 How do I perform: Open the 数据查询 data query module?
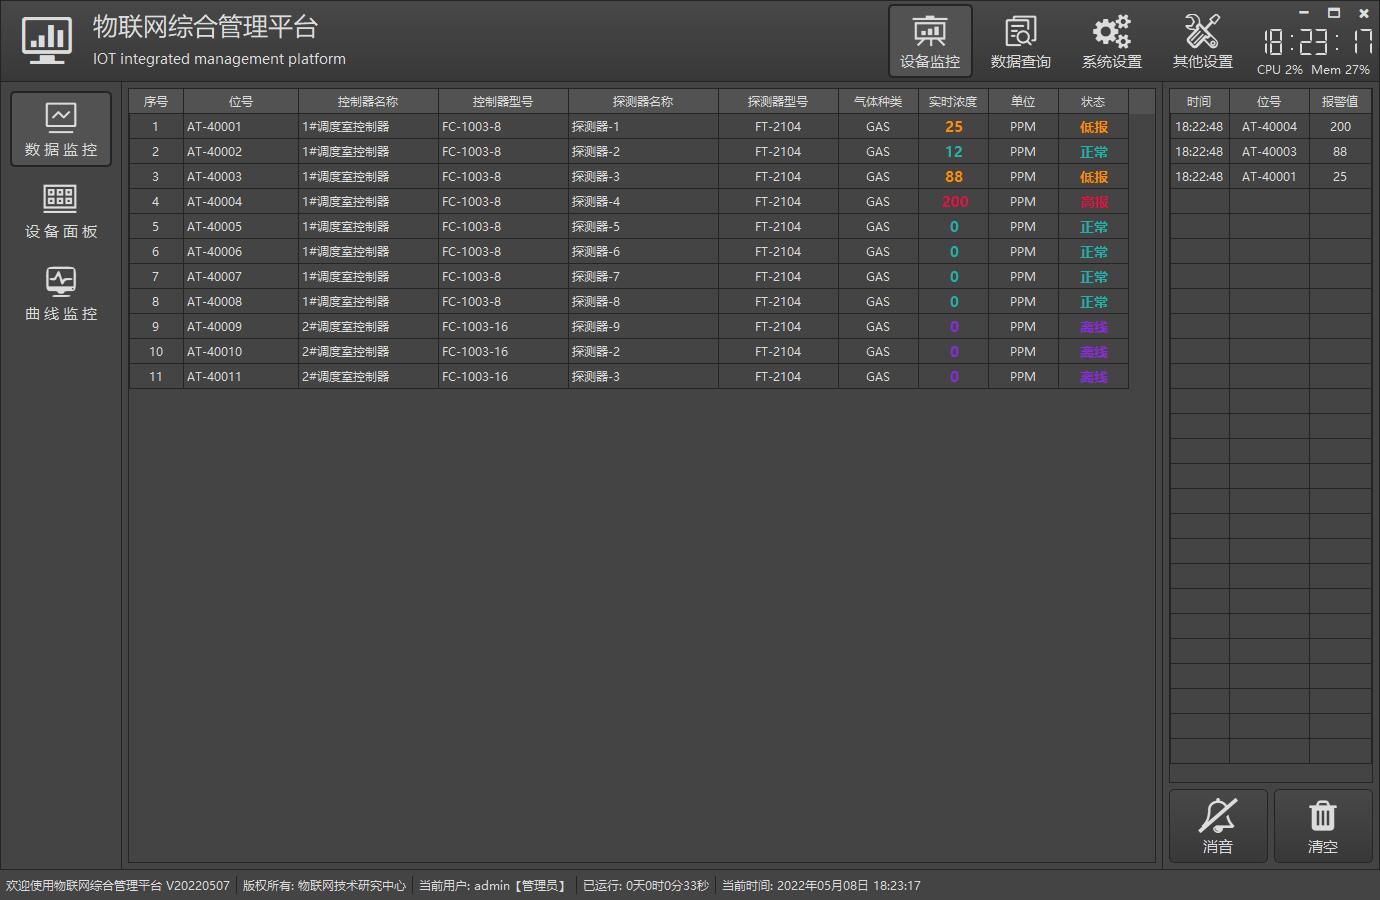(x=1020, y=41)
